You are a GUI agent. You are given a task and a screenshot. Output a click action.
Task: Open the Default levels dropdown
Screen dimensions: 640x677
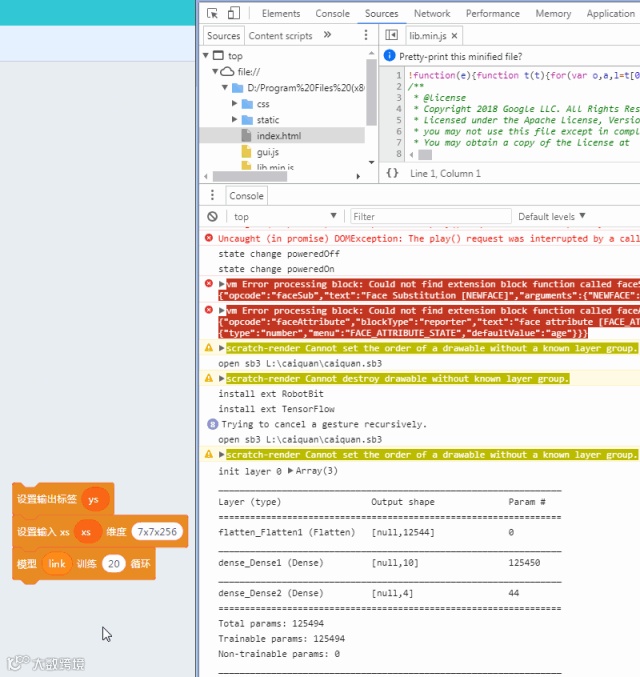pyautogui.click(x=551, y=216)
